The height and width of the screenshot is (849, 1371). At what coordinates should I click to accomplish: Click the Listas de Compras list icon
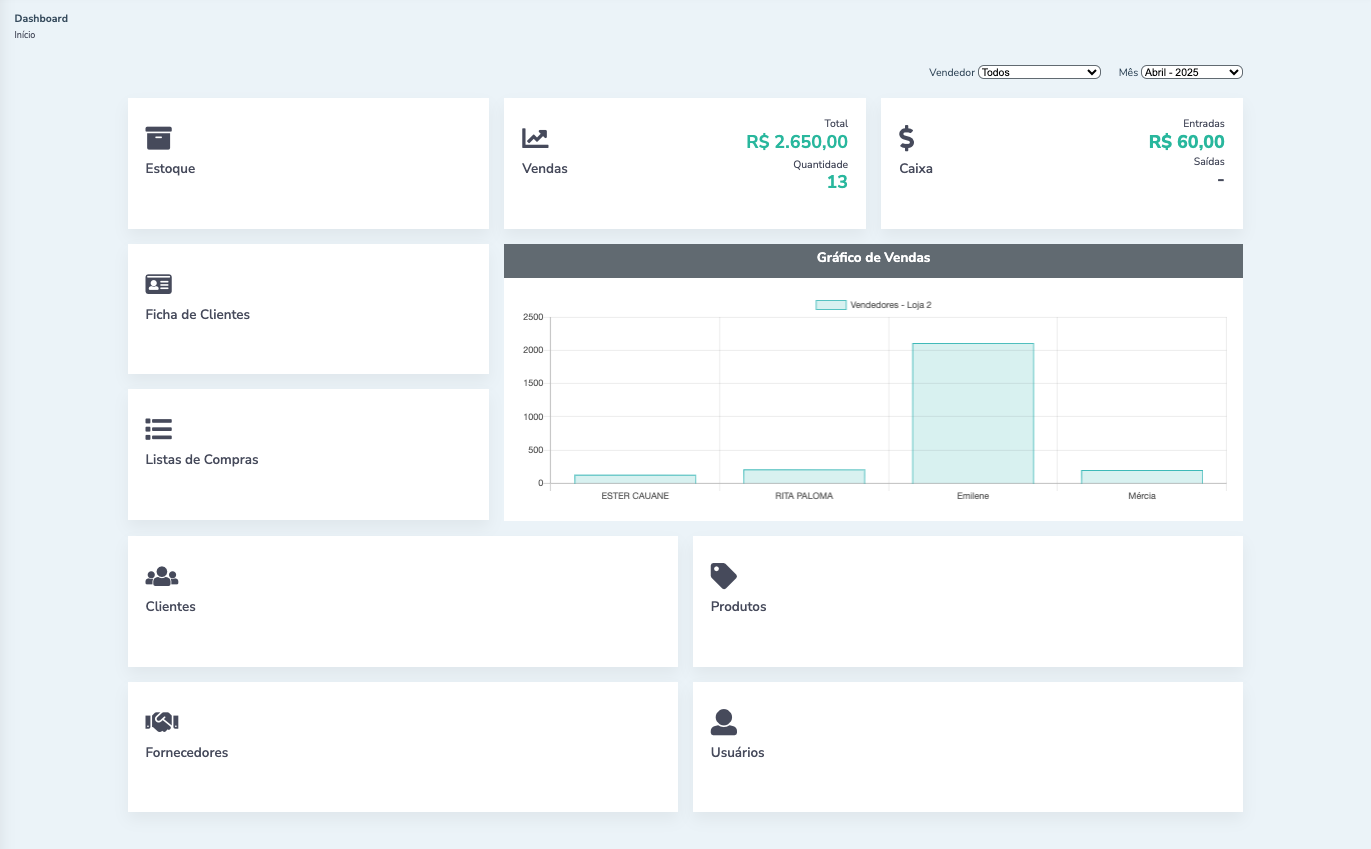point(158,429)
